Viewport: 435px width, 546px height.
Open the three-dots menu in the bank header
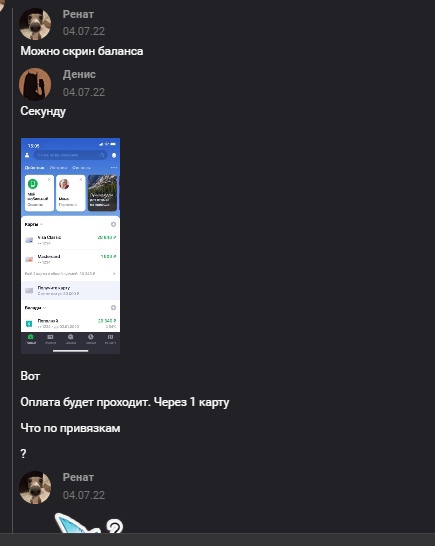(114, 167)
